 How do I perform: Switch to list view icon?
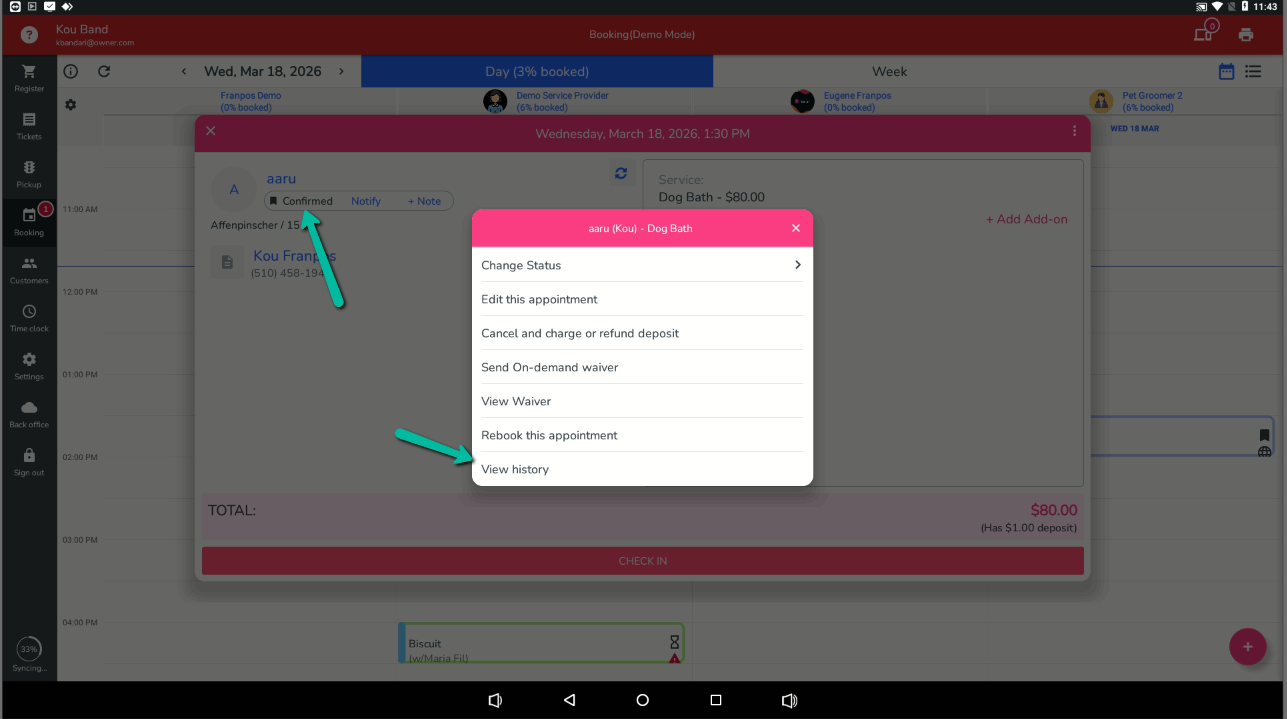pos(1253,71)
